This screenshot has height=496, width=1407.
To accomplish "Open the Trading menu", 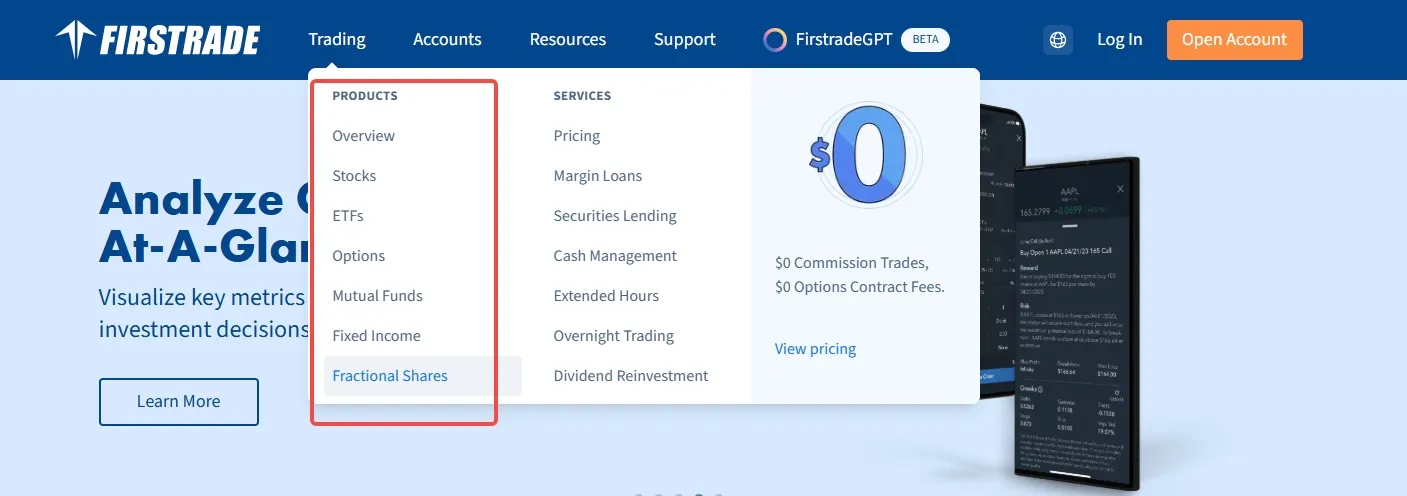I will pos(337,40).
